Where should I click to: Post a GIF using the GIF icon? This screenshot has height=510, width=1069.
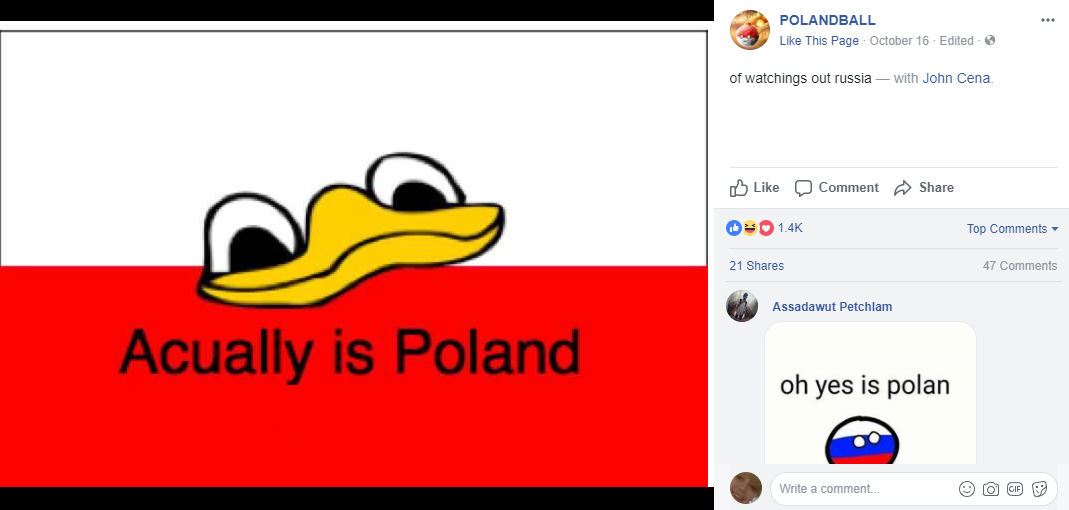(1015, 489)
